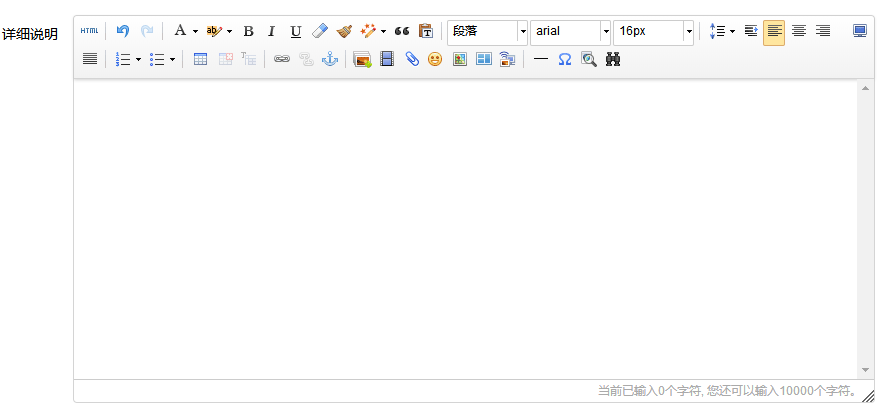The width and height of the screenshot is (886, 408).
Task: Select the format painter brush
Action: pyautogui.click(x=344, y=31)
